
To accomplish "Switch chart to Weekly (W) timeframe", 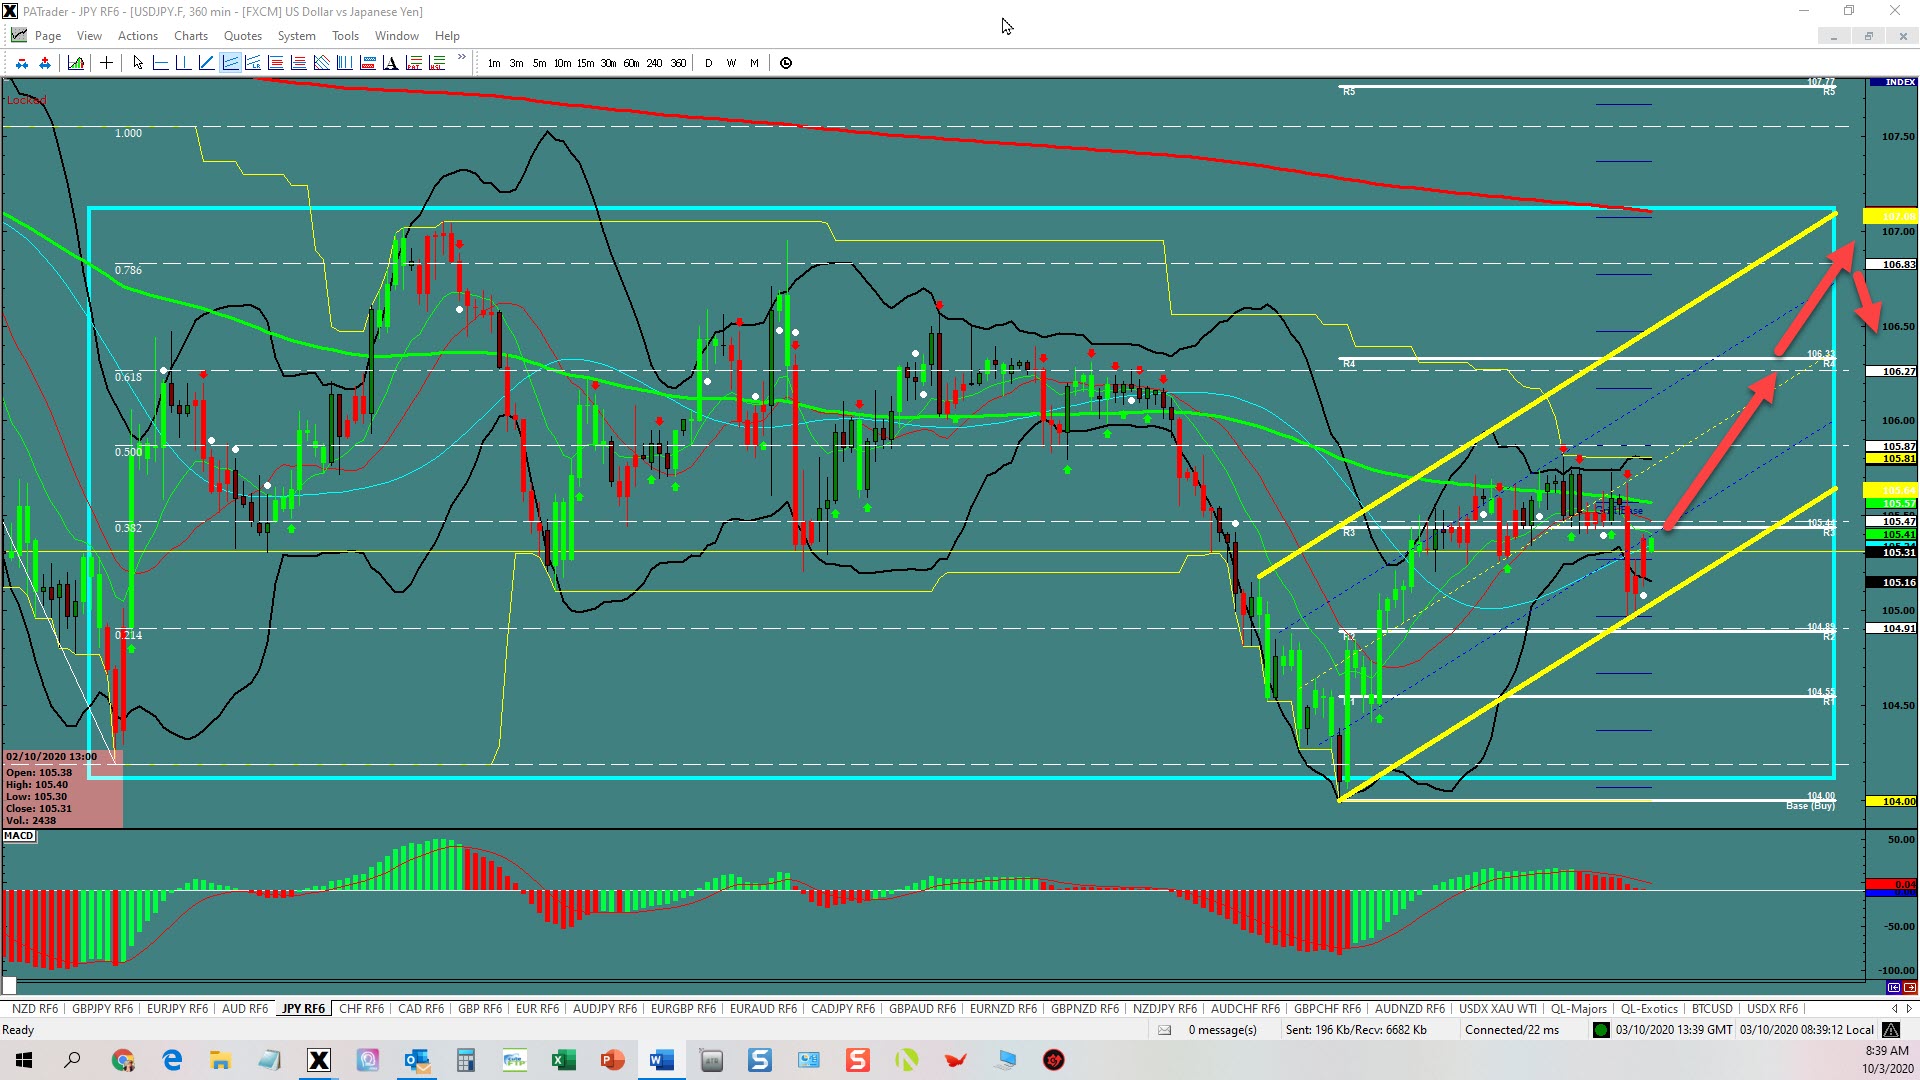I will click(731, 63).
